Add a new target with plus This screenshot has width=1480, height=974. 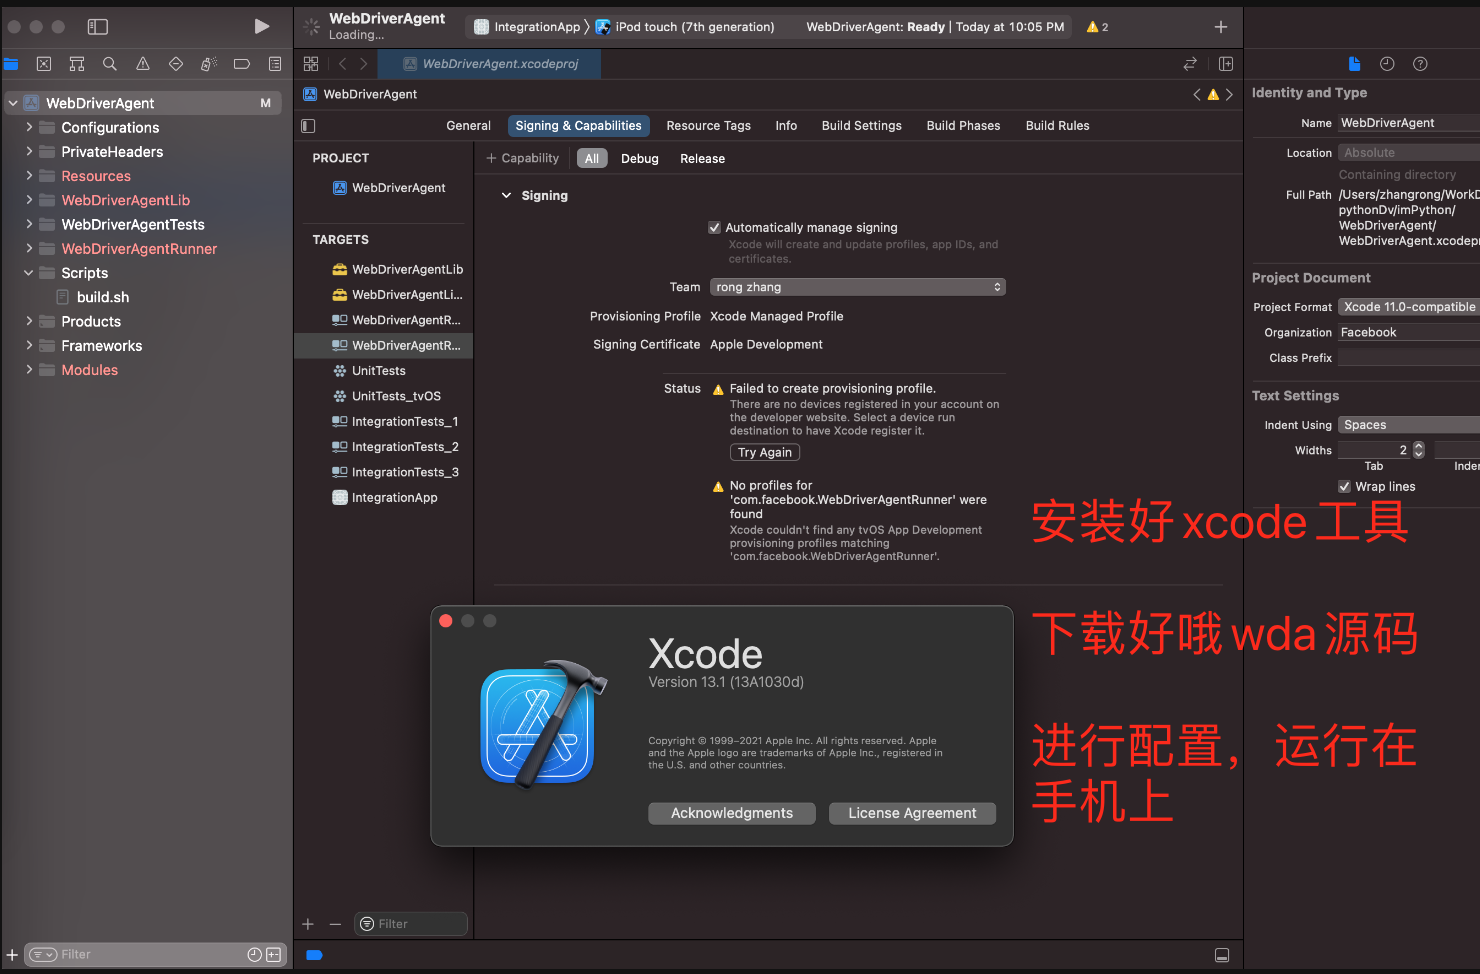(308, 924)
